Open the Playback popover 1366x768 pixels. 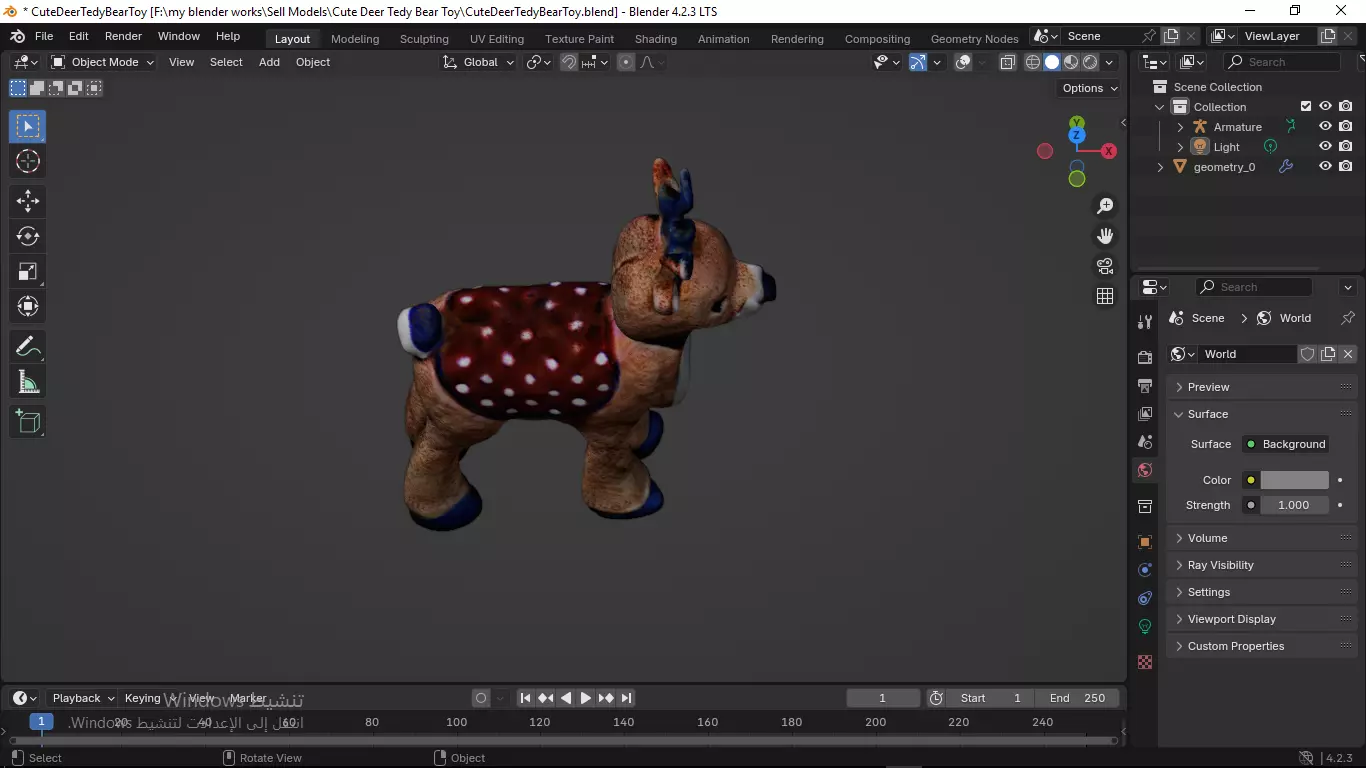[x=83, y=698]
